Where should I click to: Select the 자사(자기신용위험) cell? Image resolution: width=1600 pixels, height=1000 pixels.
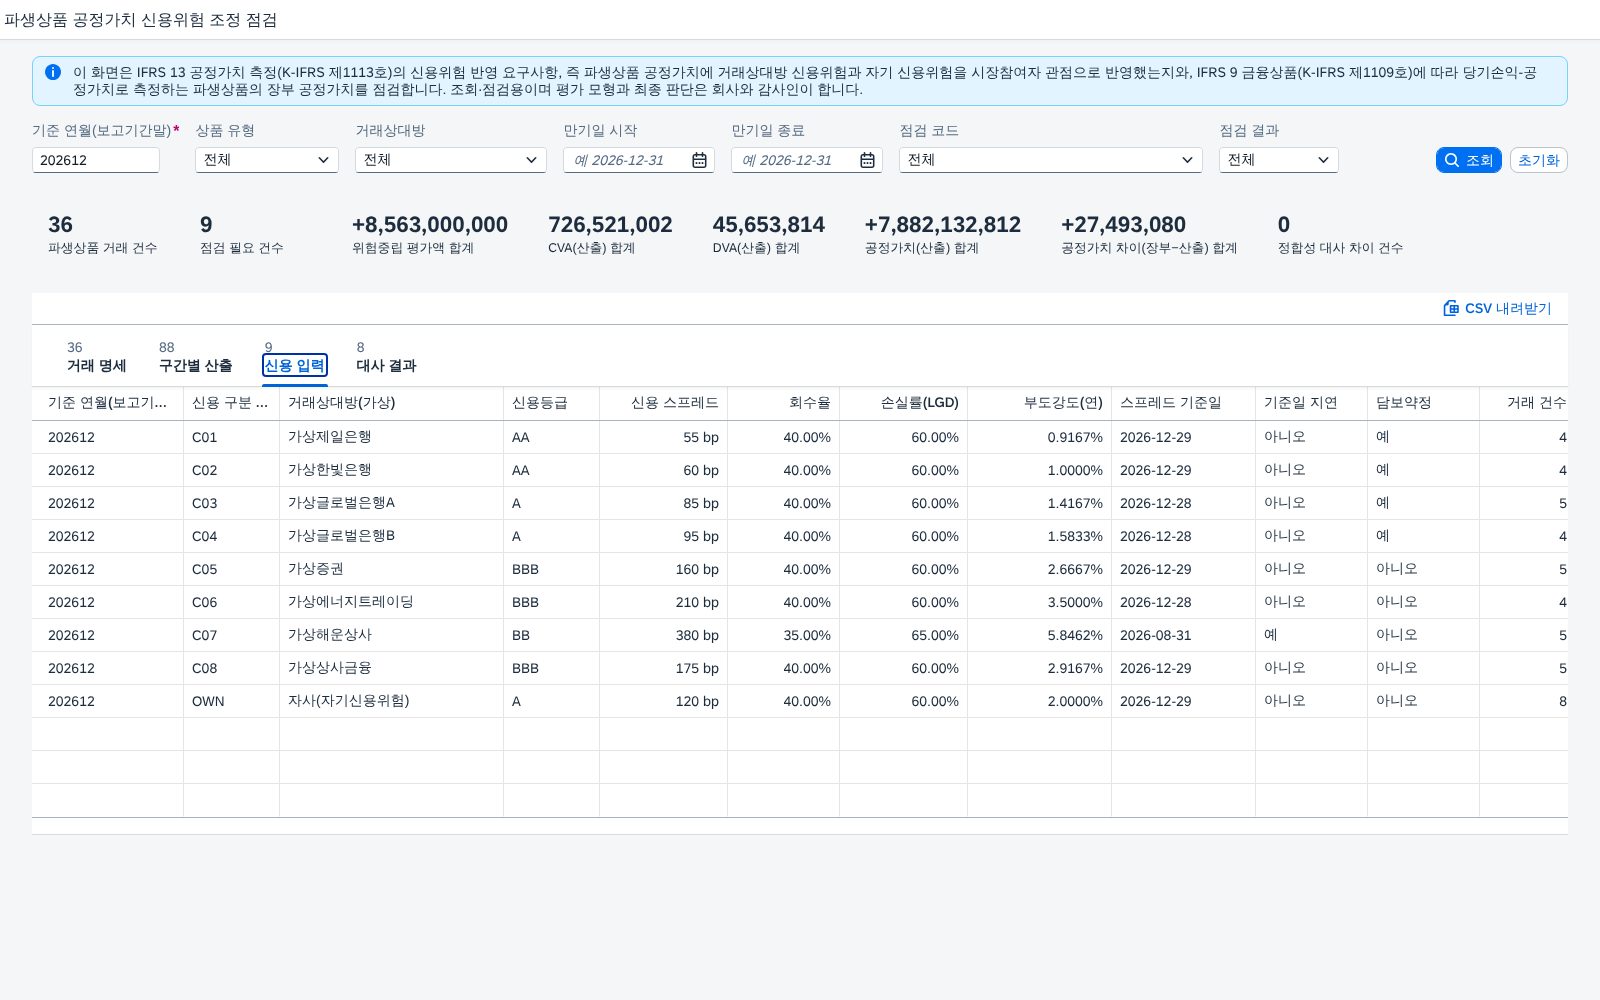[x=392, y=701]
